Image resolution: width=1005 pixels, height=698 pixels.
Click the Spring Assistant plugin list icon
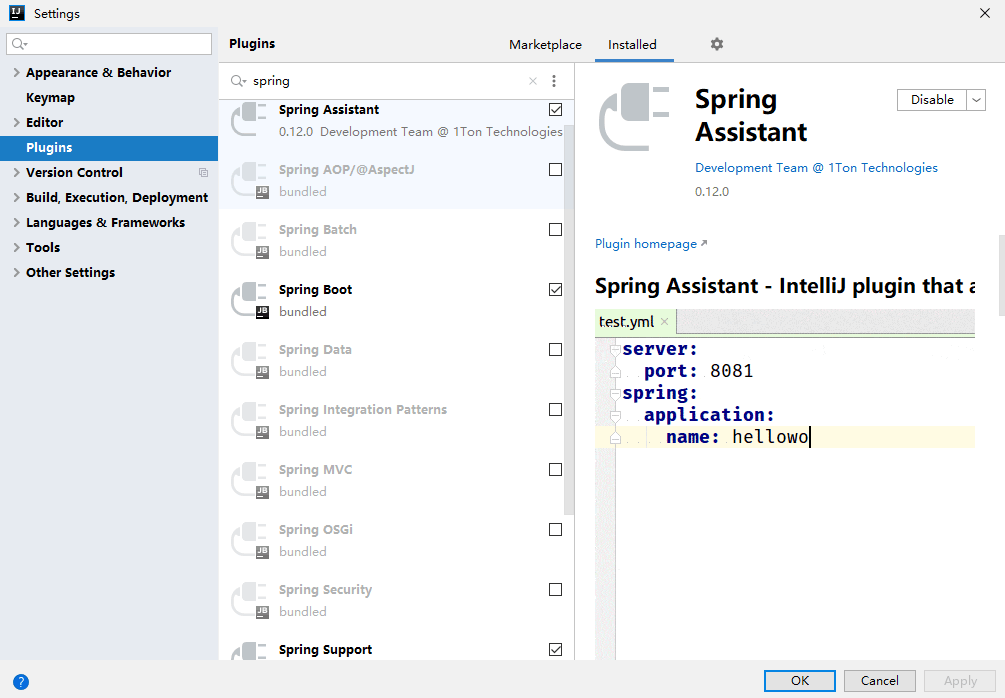249,120
